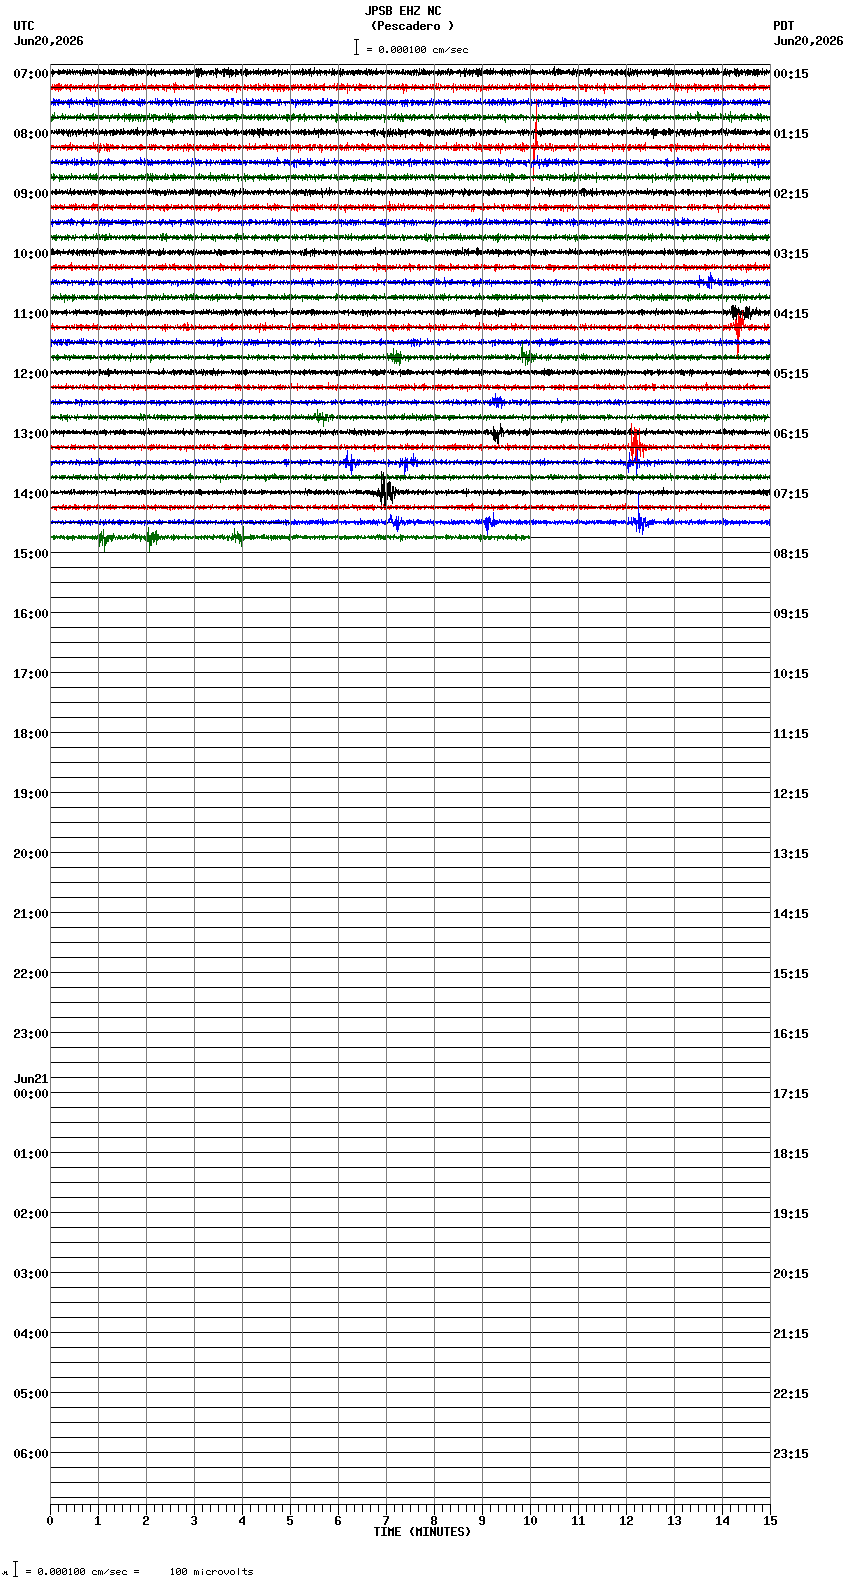Click the x-axis tick label '0'

click(x=50, y=1521)
